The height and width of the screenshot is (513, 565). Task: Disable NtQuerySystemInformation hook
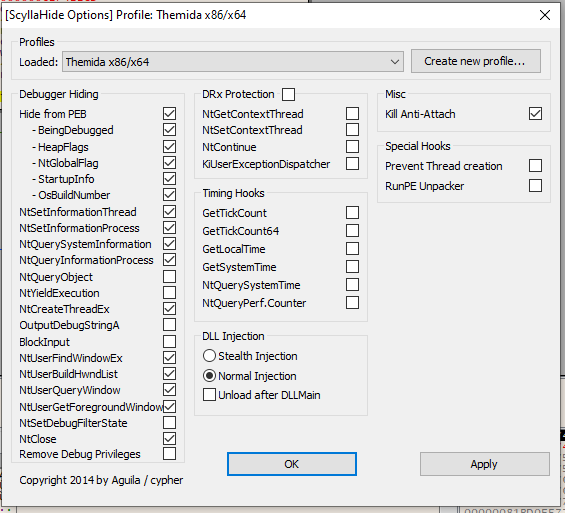click(x=169, y=244)
